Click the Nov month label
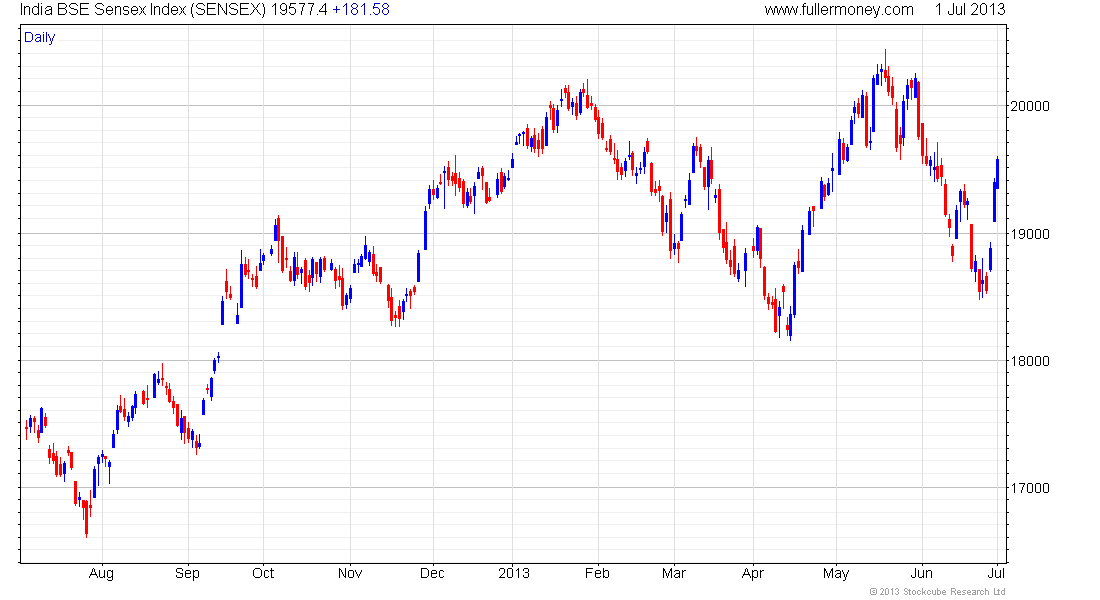1100x600 pixels. coord(350,573)
